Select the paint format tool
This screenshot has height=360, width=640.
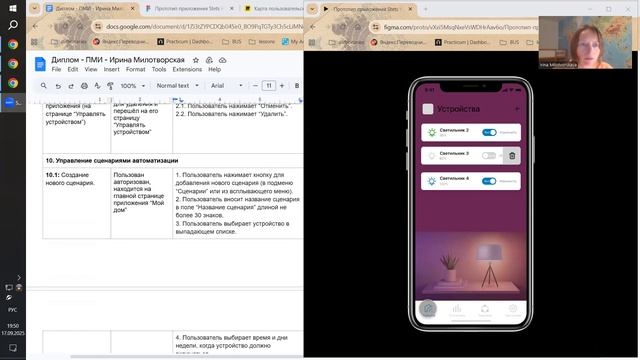point(110,86)
